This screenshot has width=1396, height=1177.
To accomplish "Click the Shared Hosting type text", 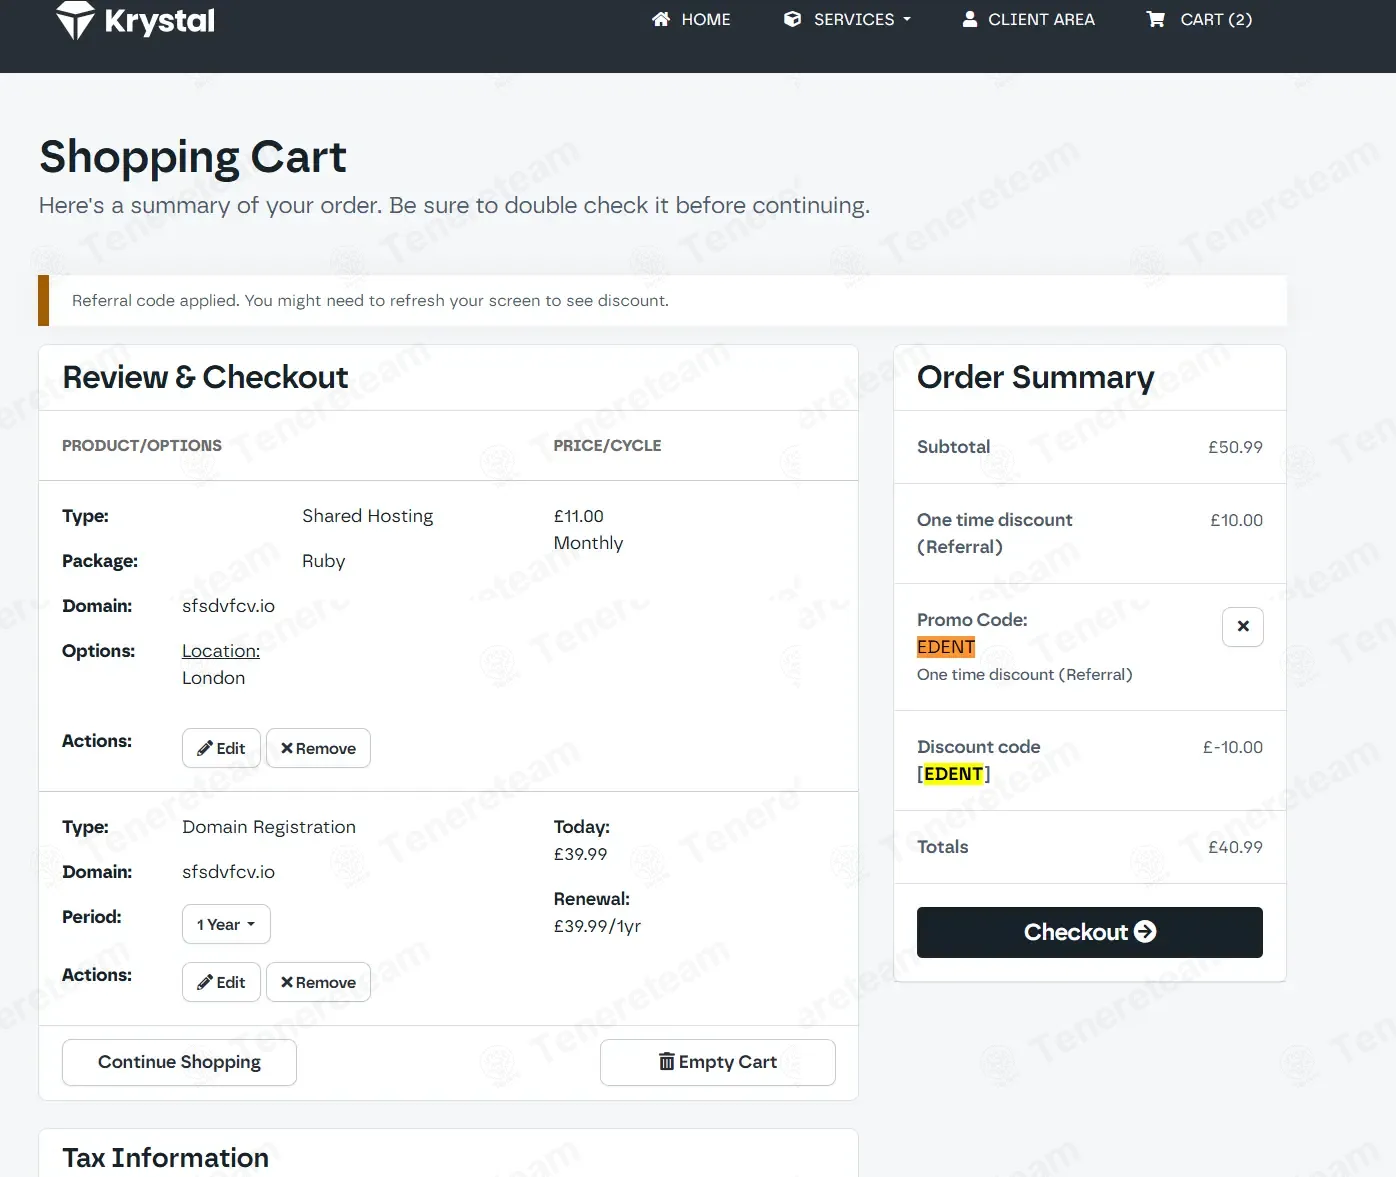I will point(367,516).
